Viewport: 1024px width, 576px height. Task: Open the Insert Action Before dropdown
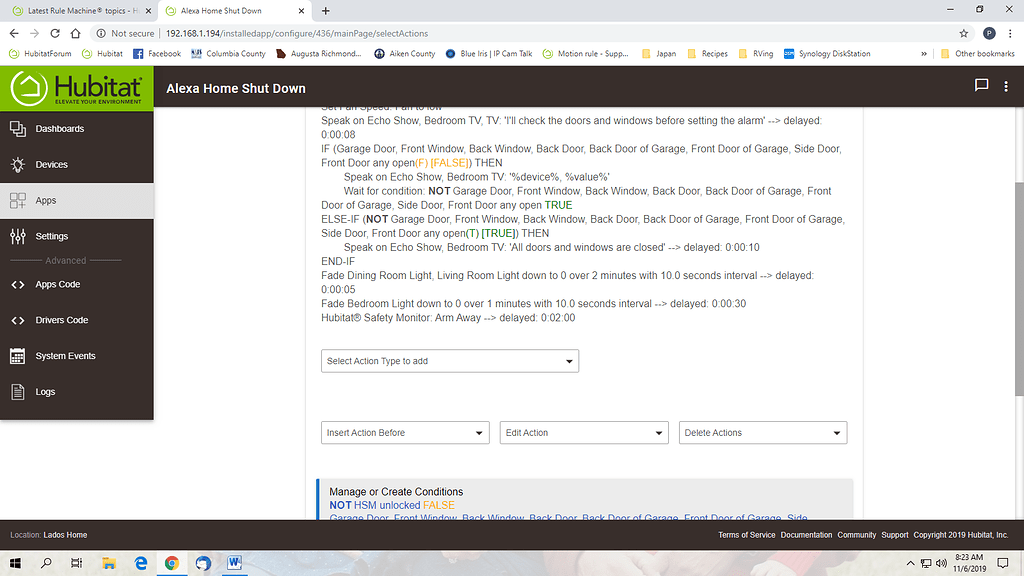(x=405, y=433)
